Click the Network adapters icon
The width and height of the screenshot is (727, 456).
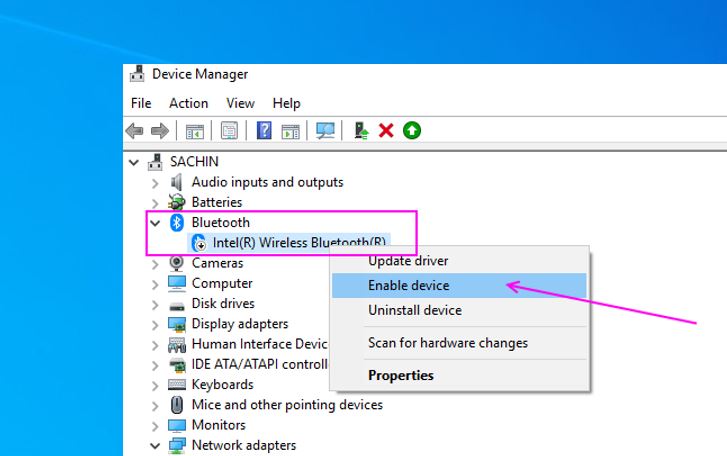coord(177,445)
